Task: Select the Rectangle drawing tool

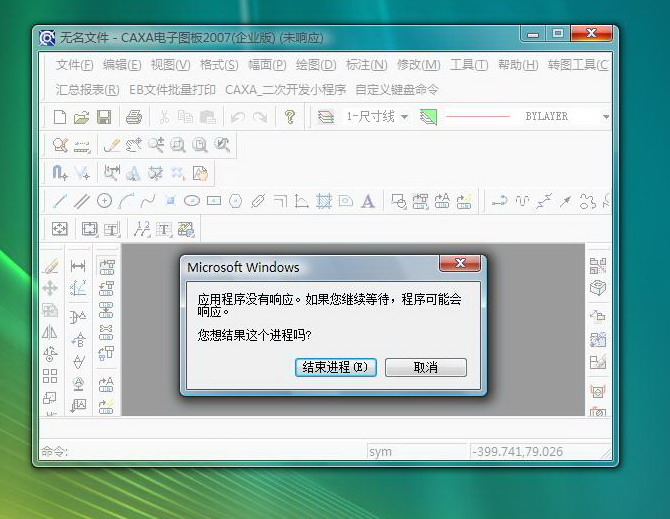Action: [214, 201]
